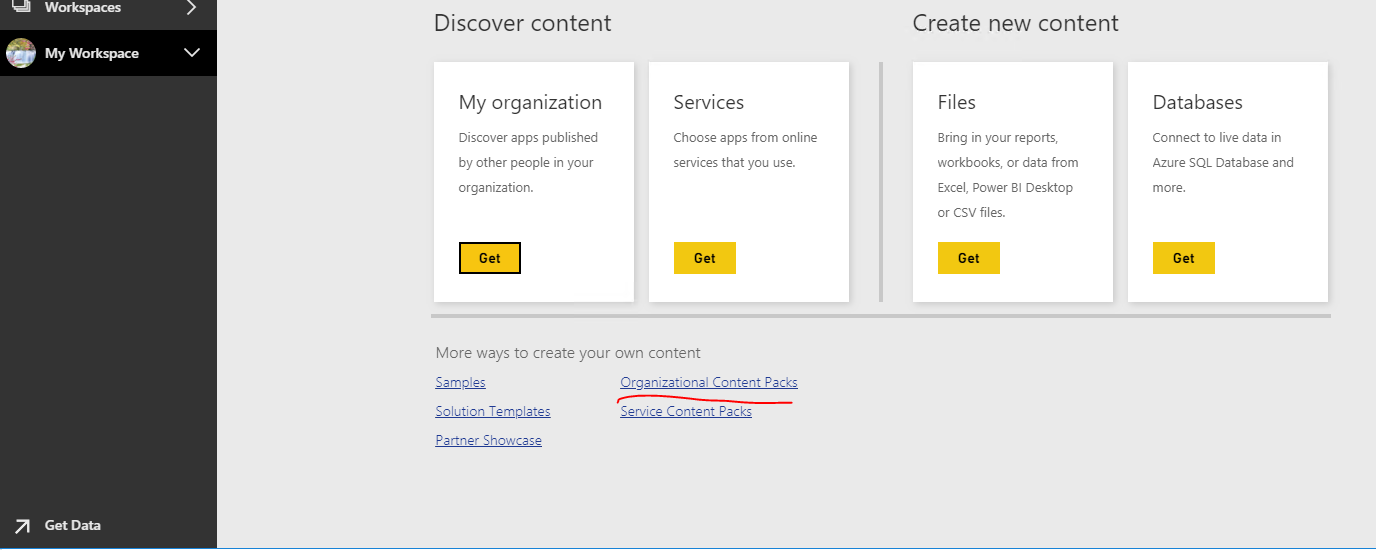
Task: Click 'Choose apps from online services' description
Action: pos(745,150)
